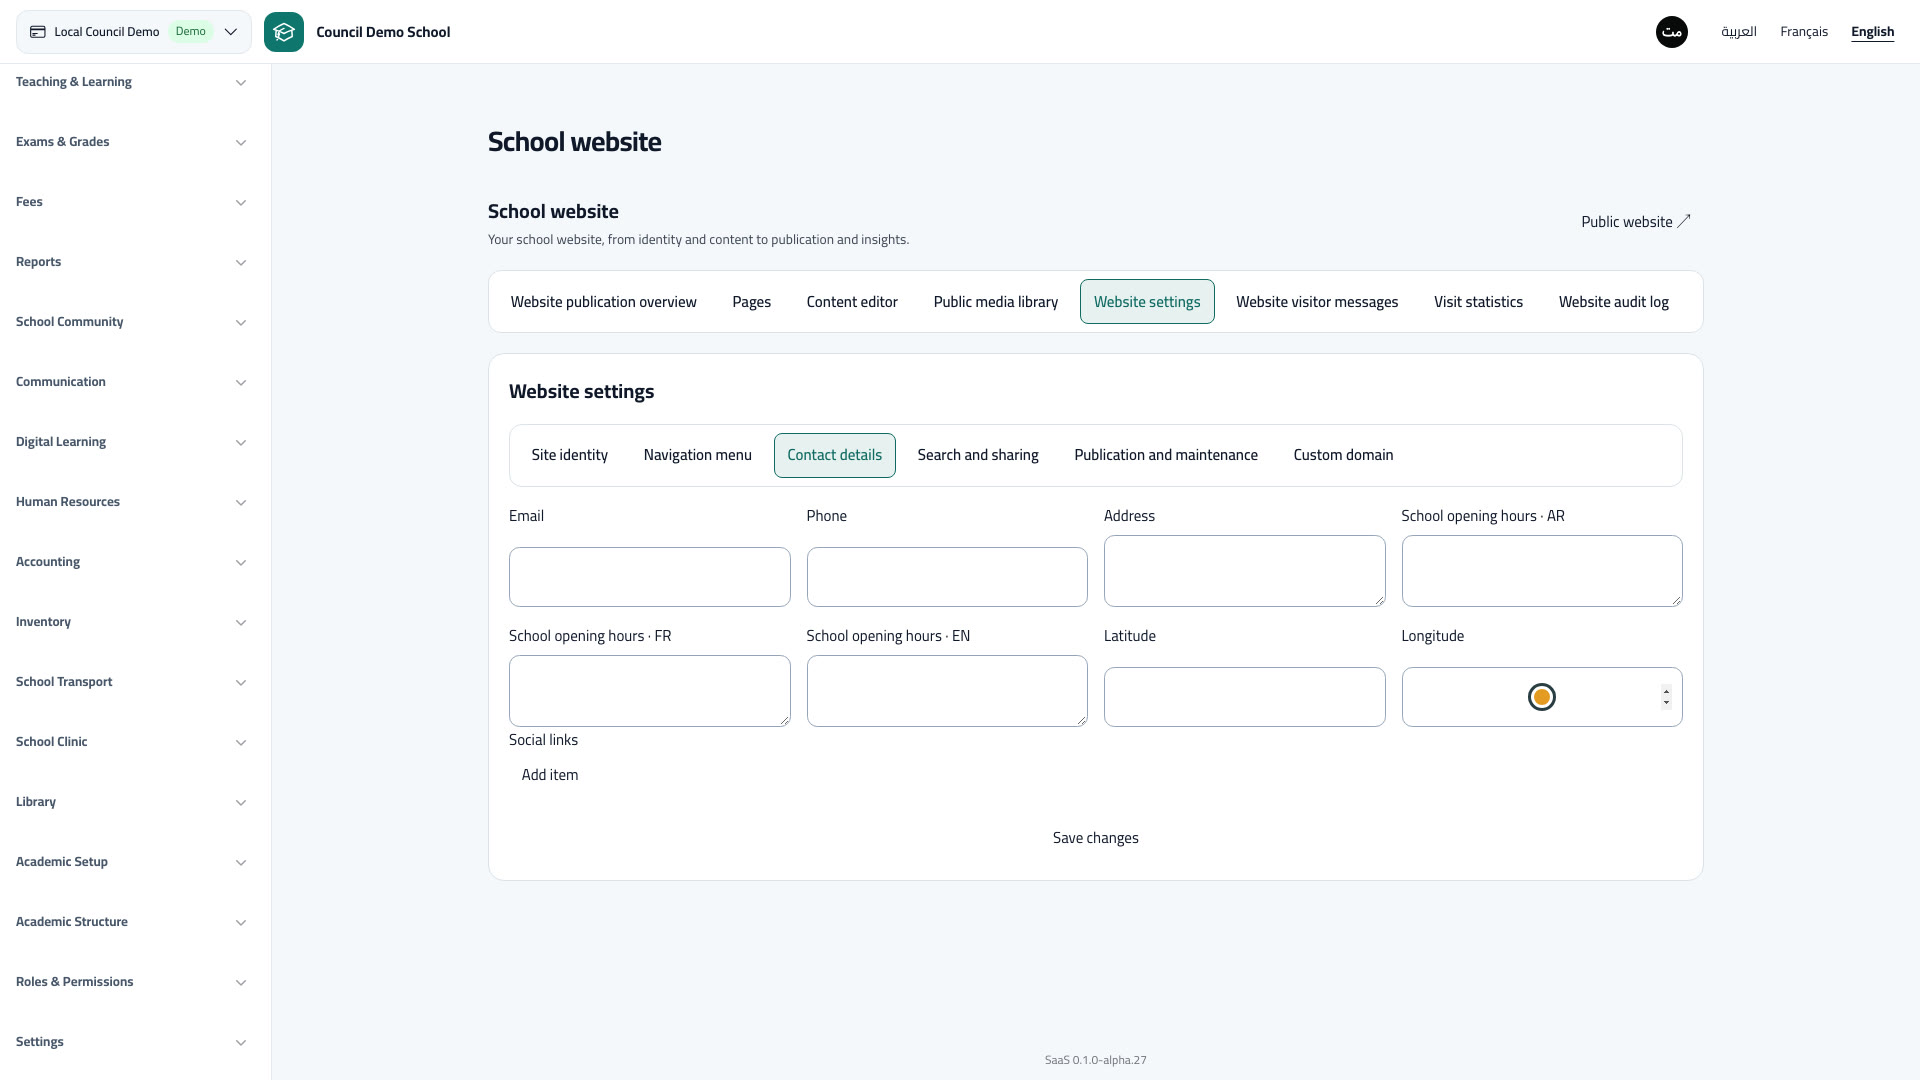Viewport: 1920px width, 1080px height.
Task: Select Publication and maintenance sub-tab
Action: click(x=1166, y=455)
